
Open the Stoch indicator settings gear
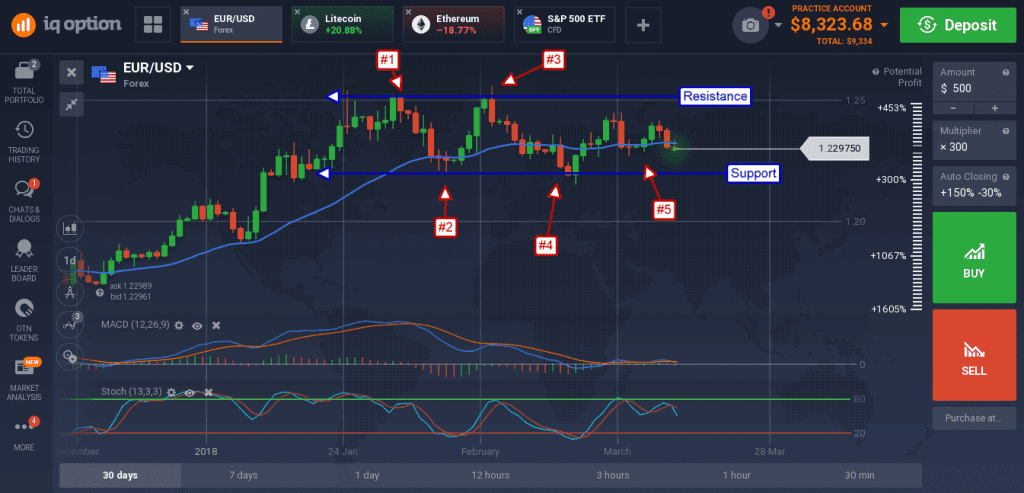pos(171,392)
